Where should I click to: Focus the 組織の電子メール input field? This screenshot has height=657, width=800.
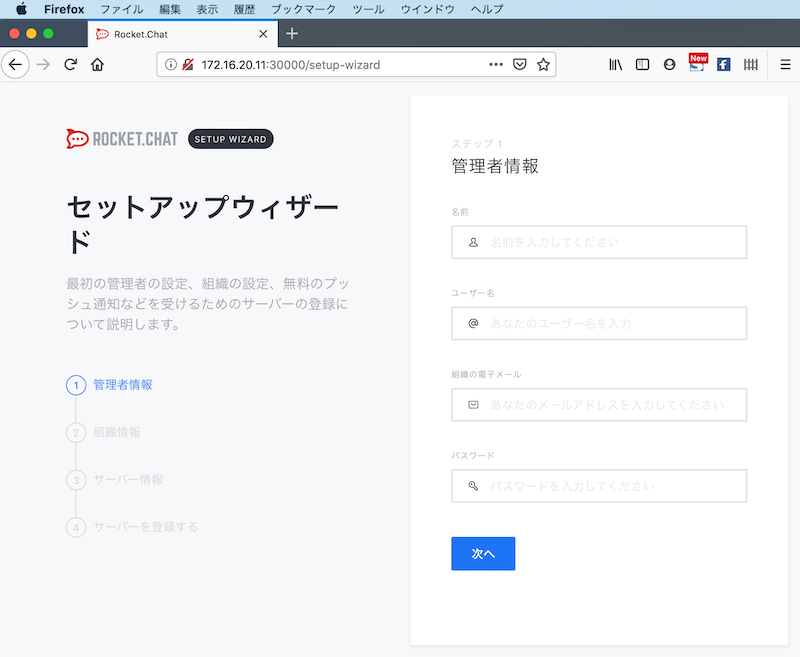click(x=599, y=405)
